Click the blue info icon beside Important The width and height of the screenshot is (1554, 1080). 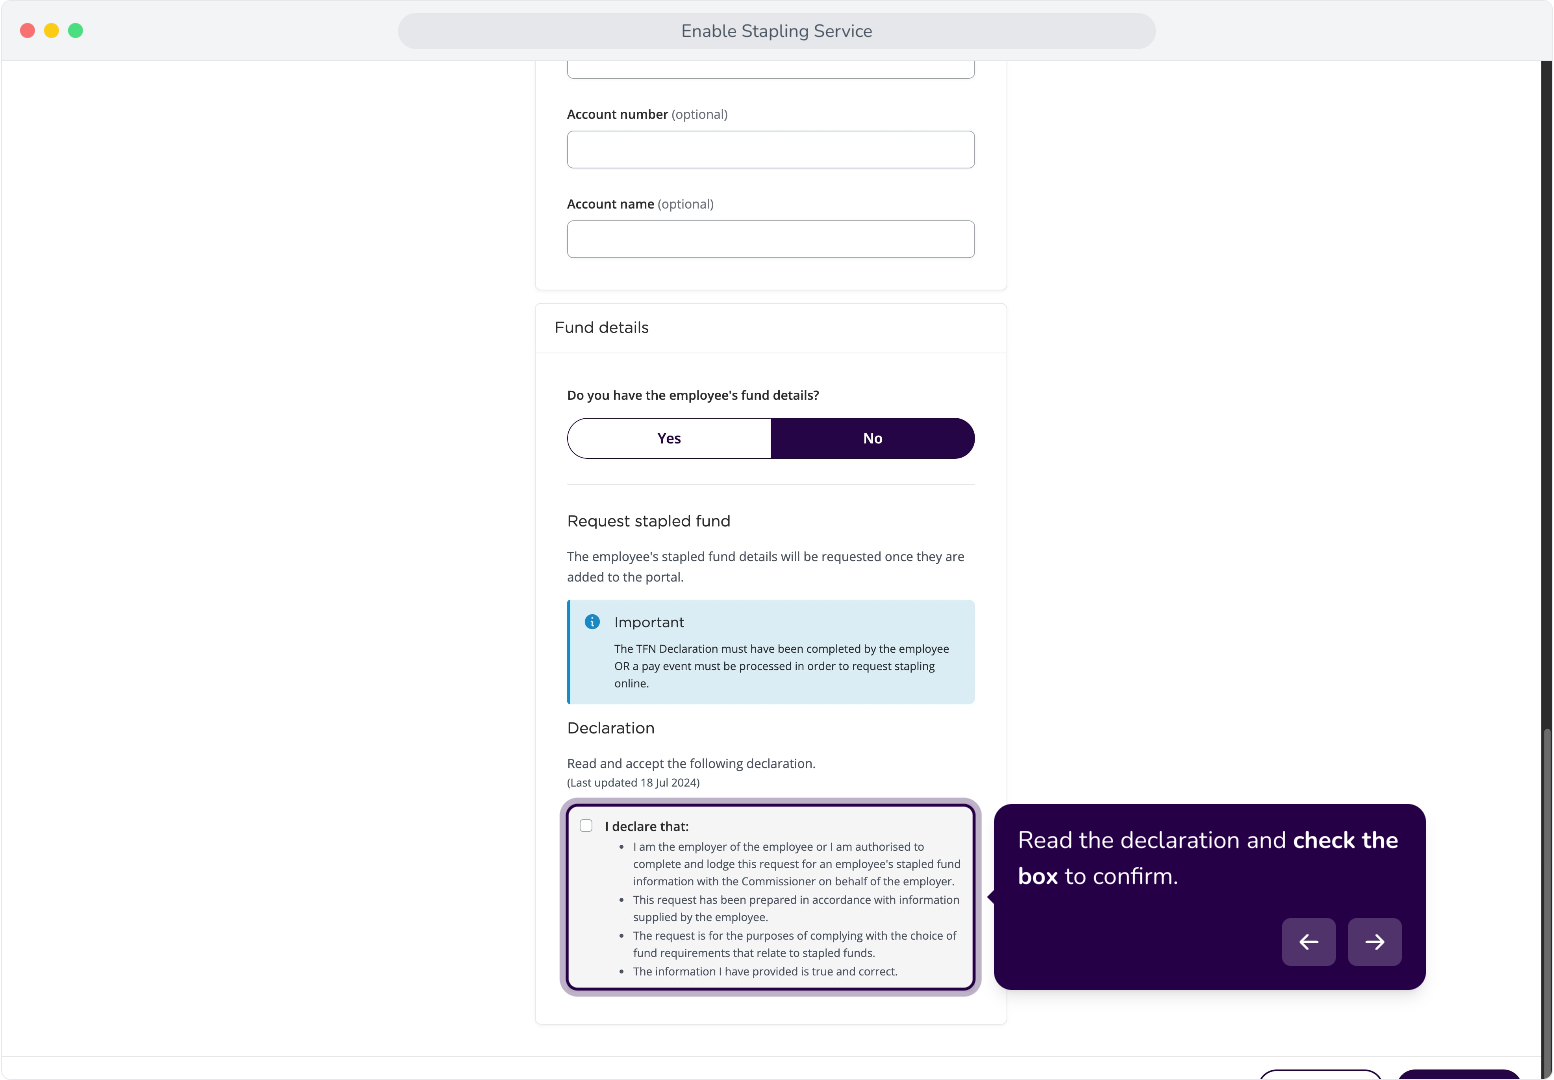592,622
